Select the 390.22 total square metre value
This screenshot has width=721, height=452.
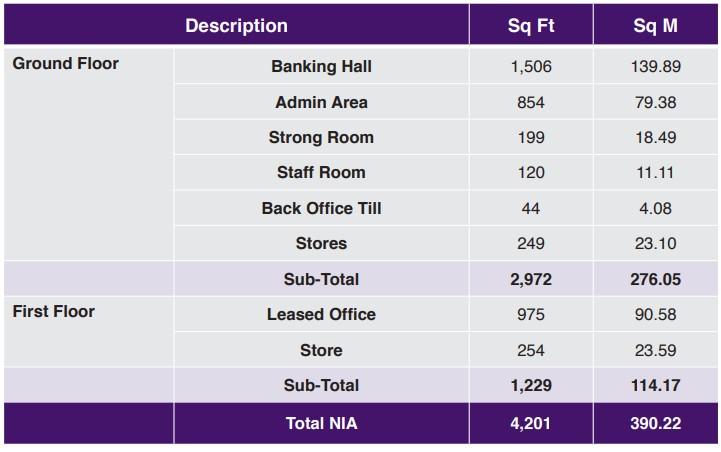655,423
